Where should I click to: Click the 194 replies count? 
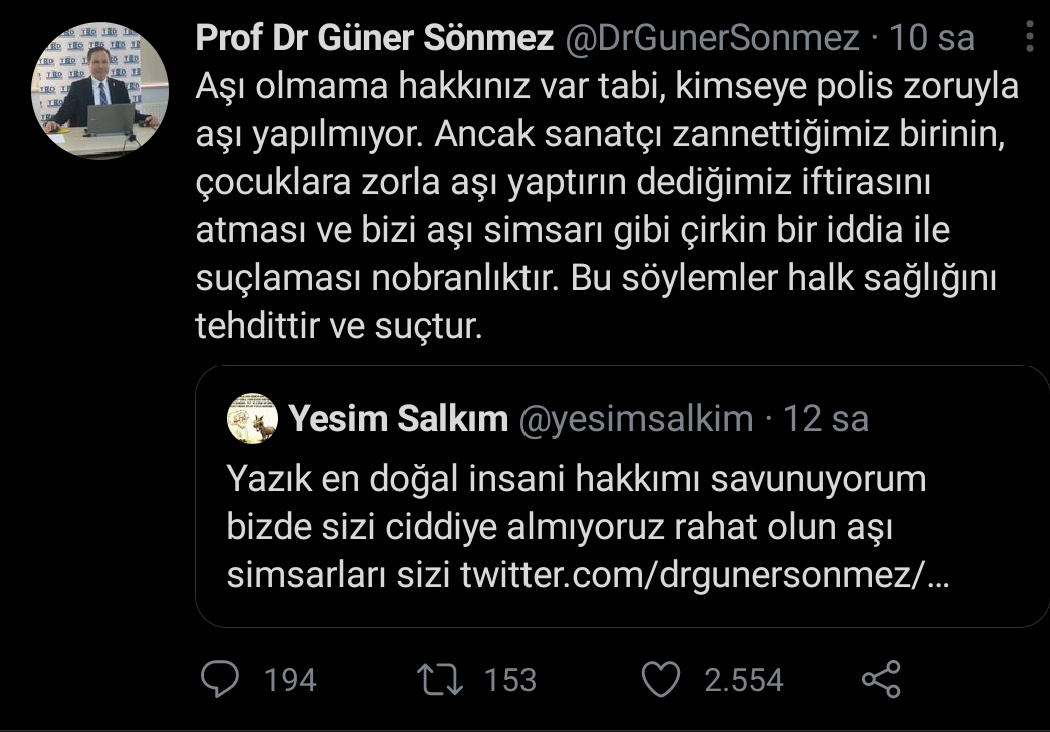tap(290, 681)
